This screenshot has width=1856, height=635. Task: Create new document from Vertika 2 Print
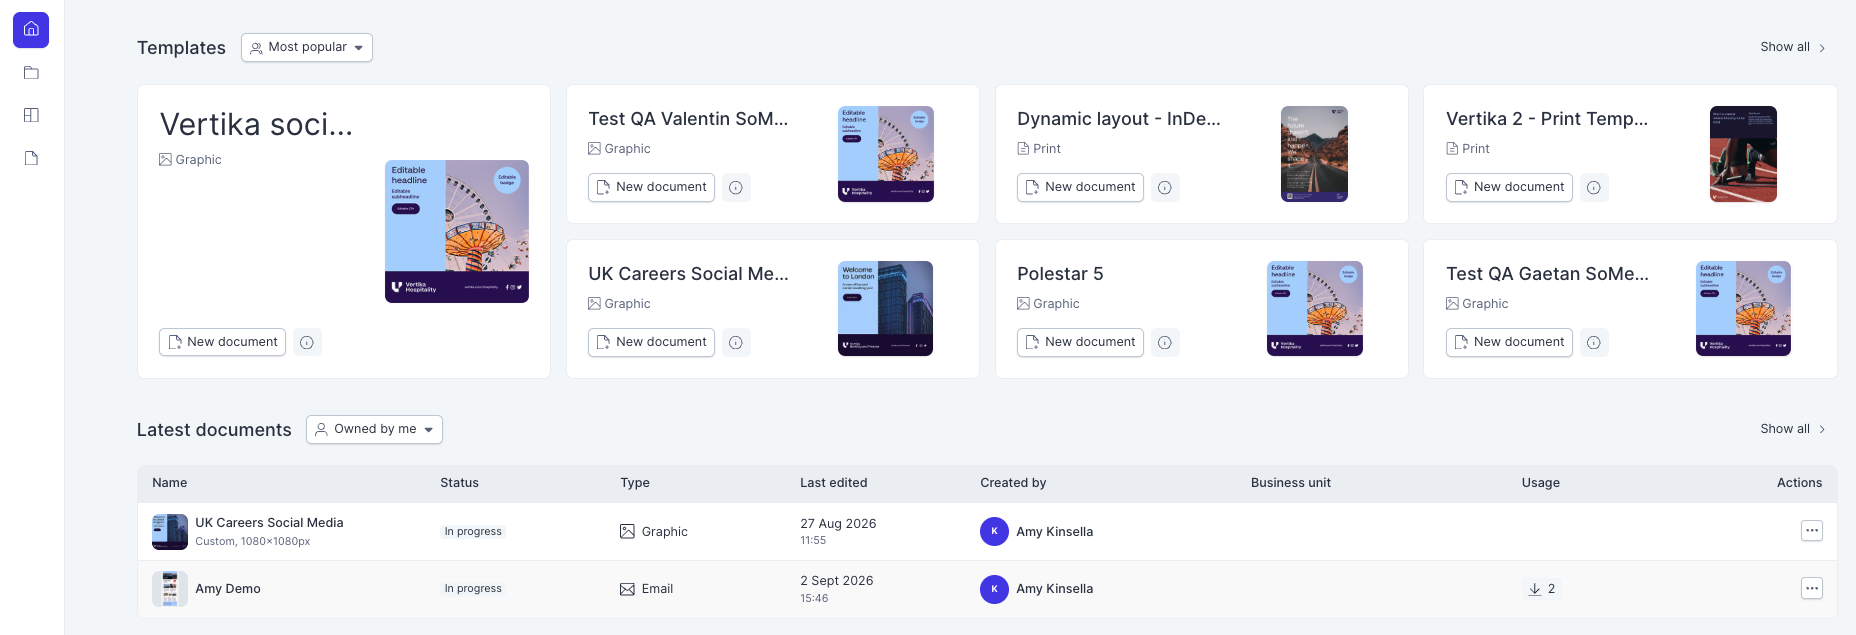1509,187
